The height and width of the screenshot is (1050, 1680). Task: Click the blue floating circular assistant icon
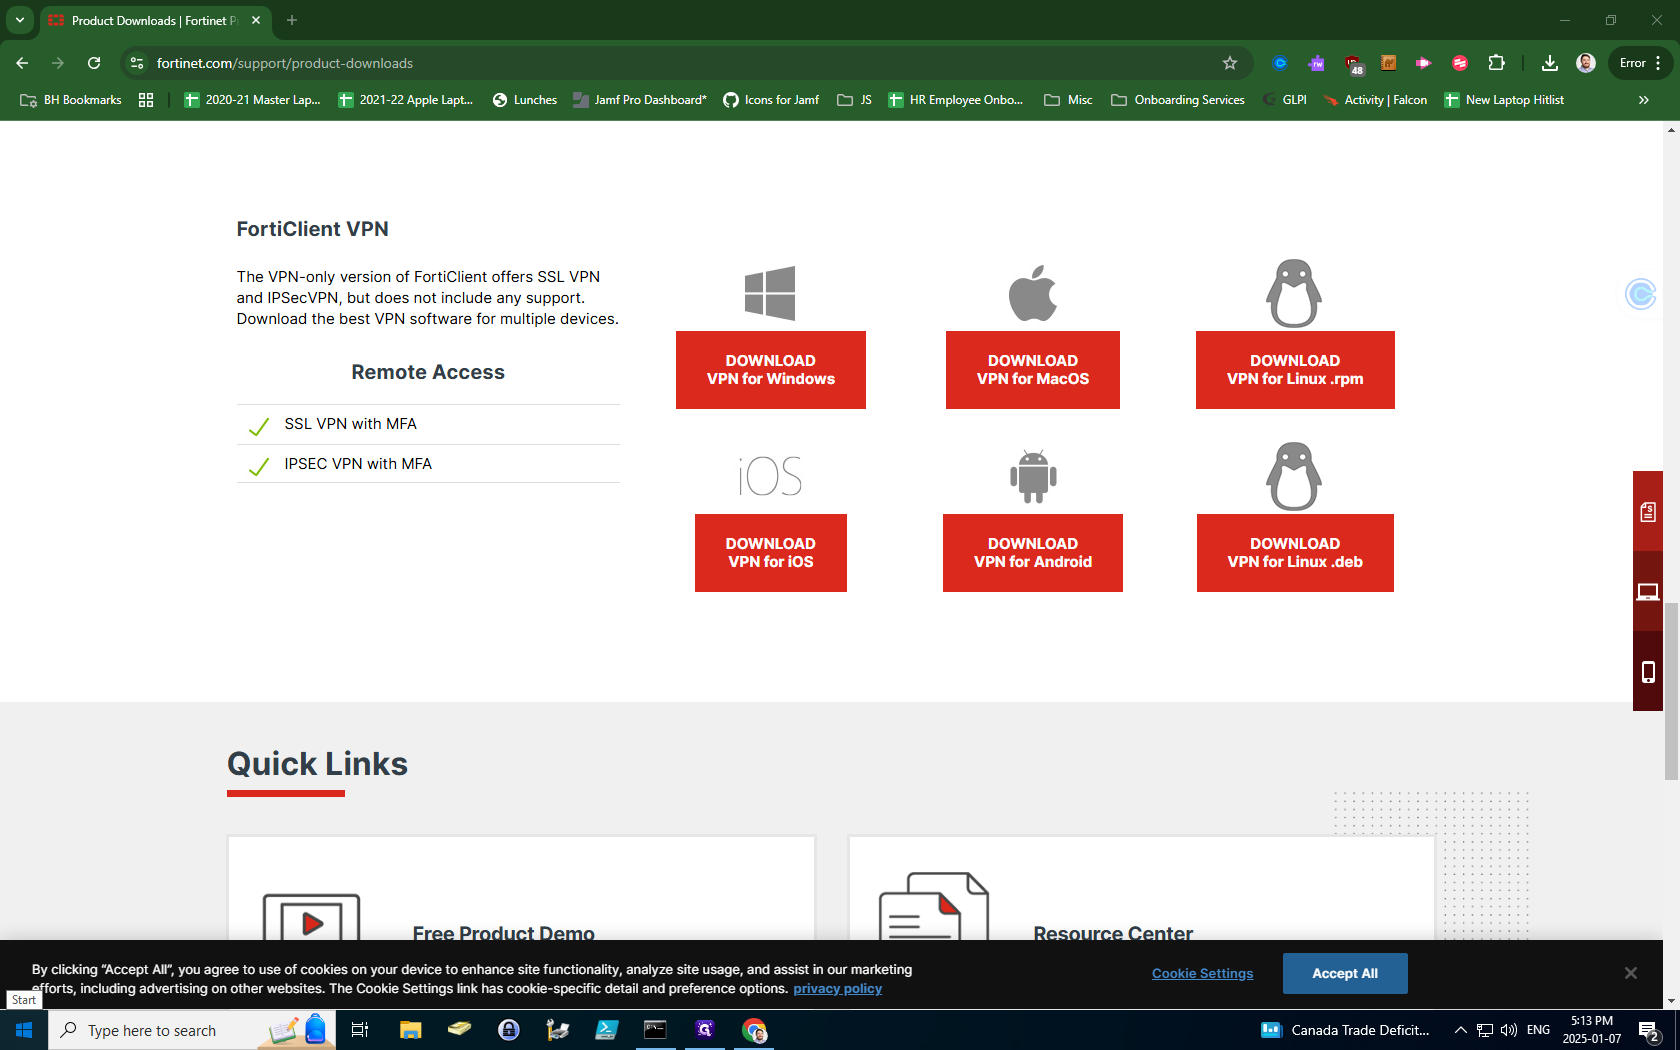click(1641, 294)
